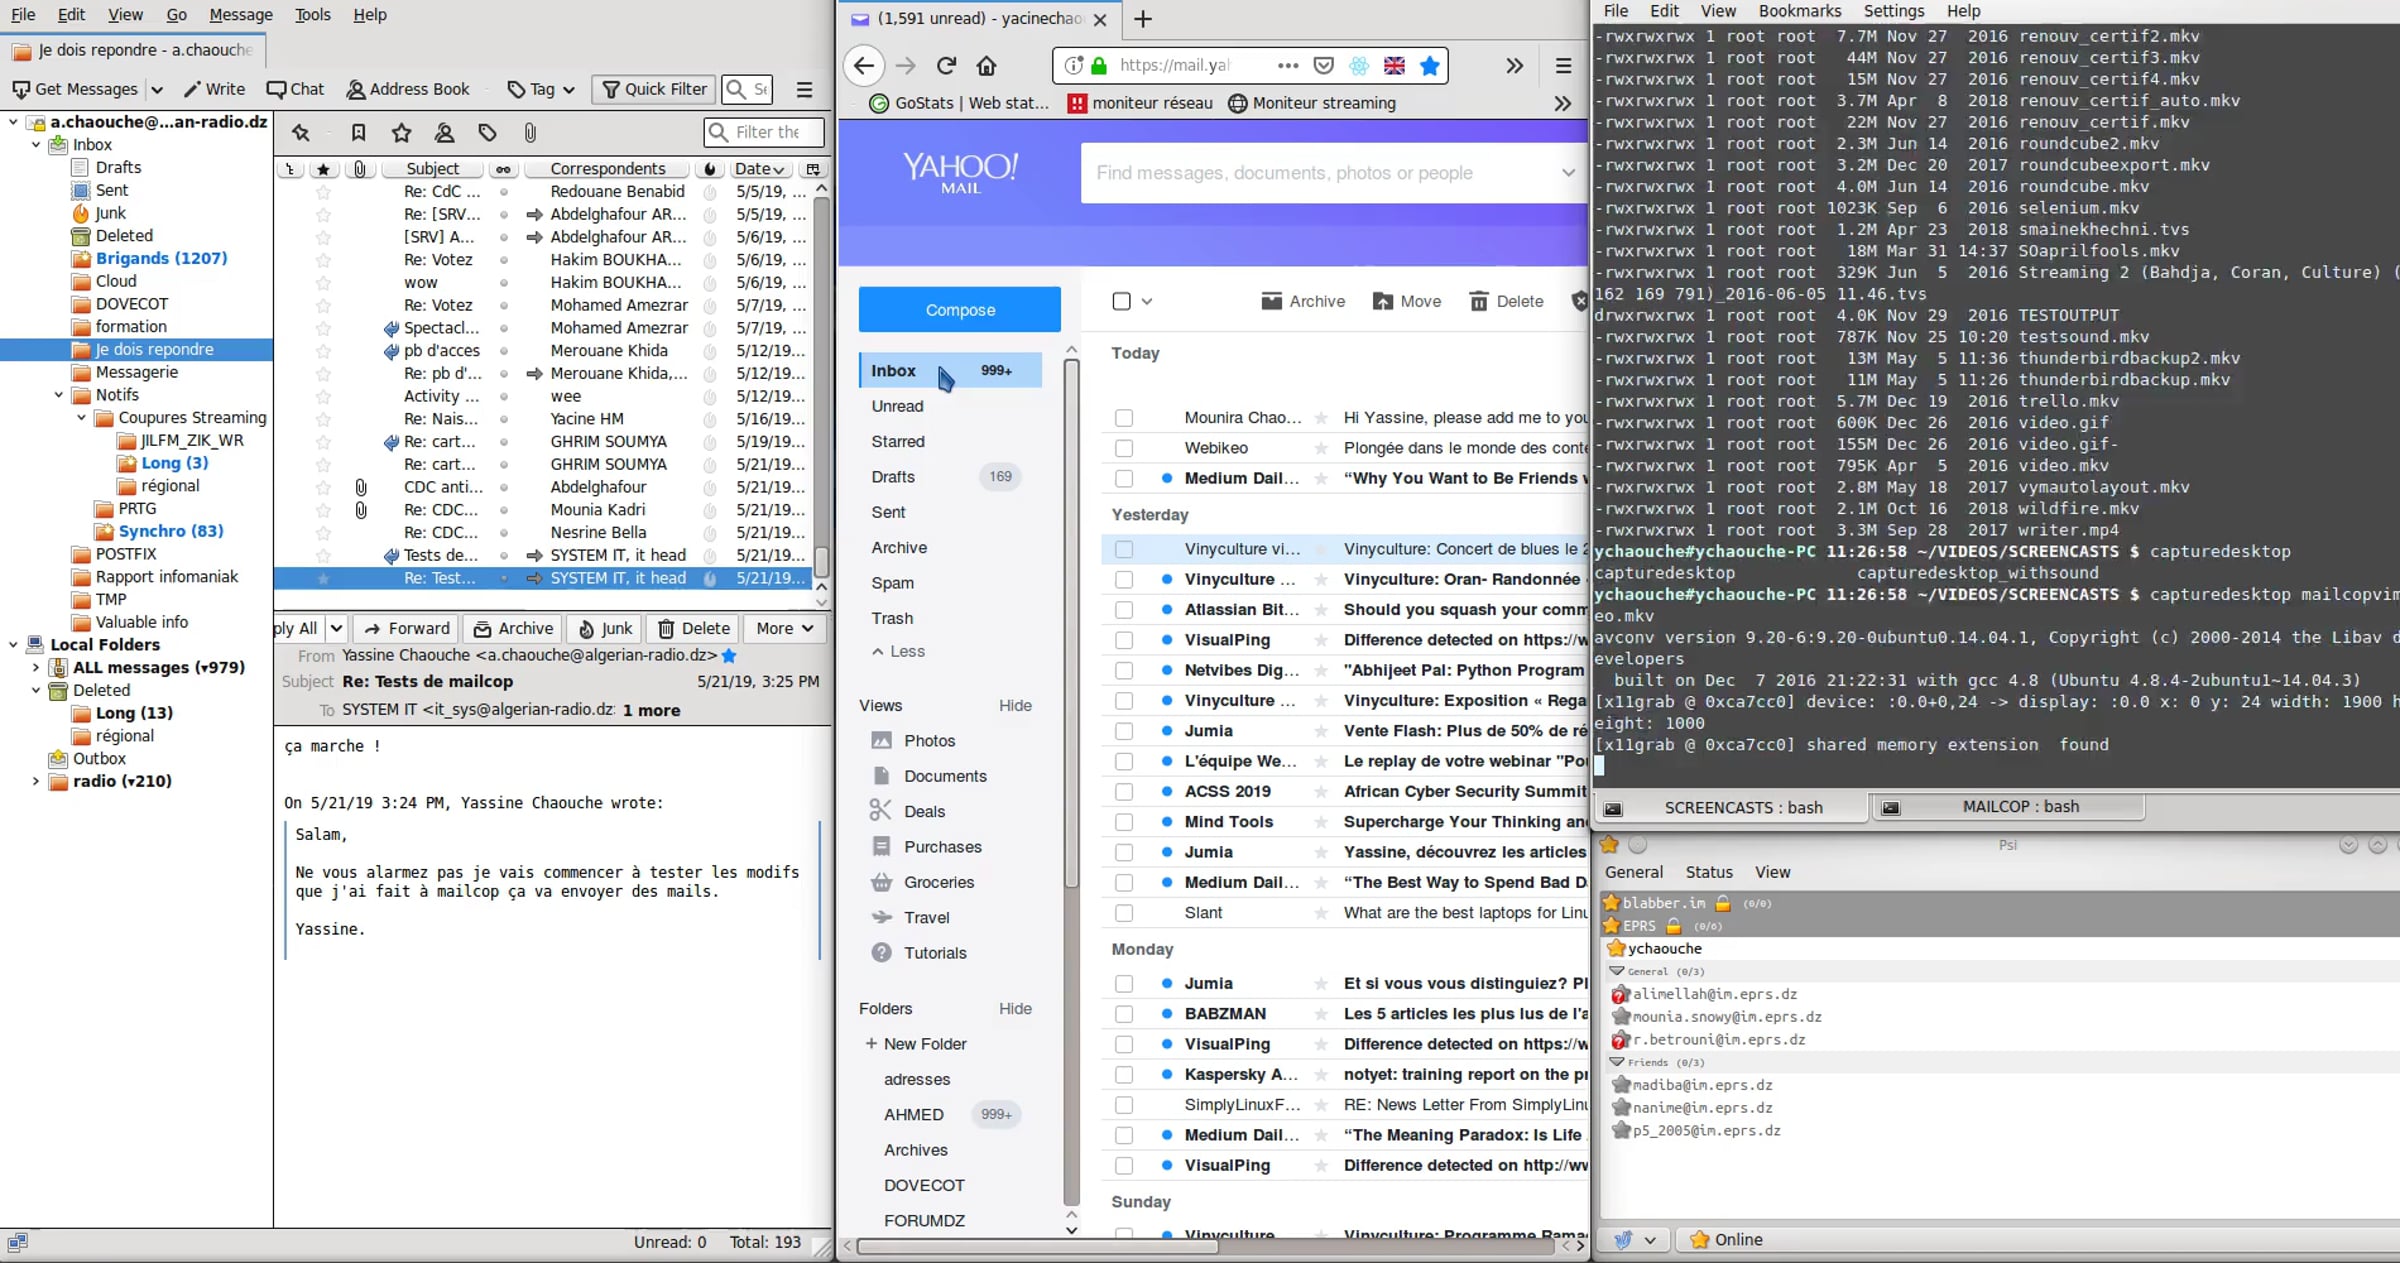This screenshot has width=2400, height=1263.
Task: Show more Firefox toolbar items chevron
Action: [1515, 66]
